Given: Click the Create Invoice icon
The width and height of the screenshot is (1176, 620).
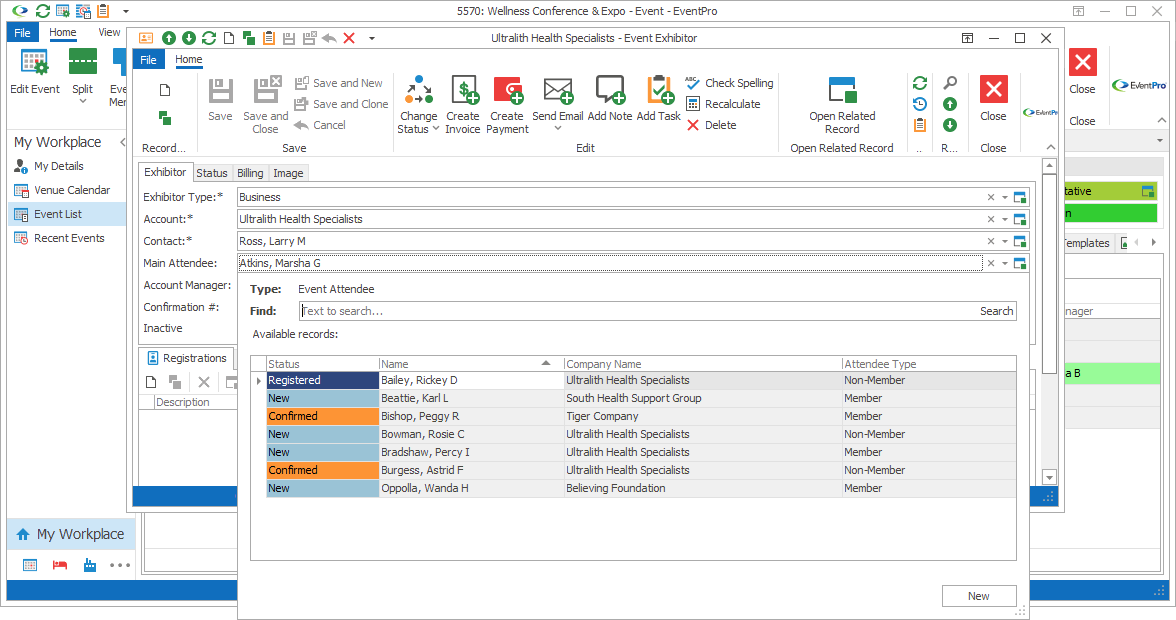Looking at the screenshot, I should coord(463,91).
